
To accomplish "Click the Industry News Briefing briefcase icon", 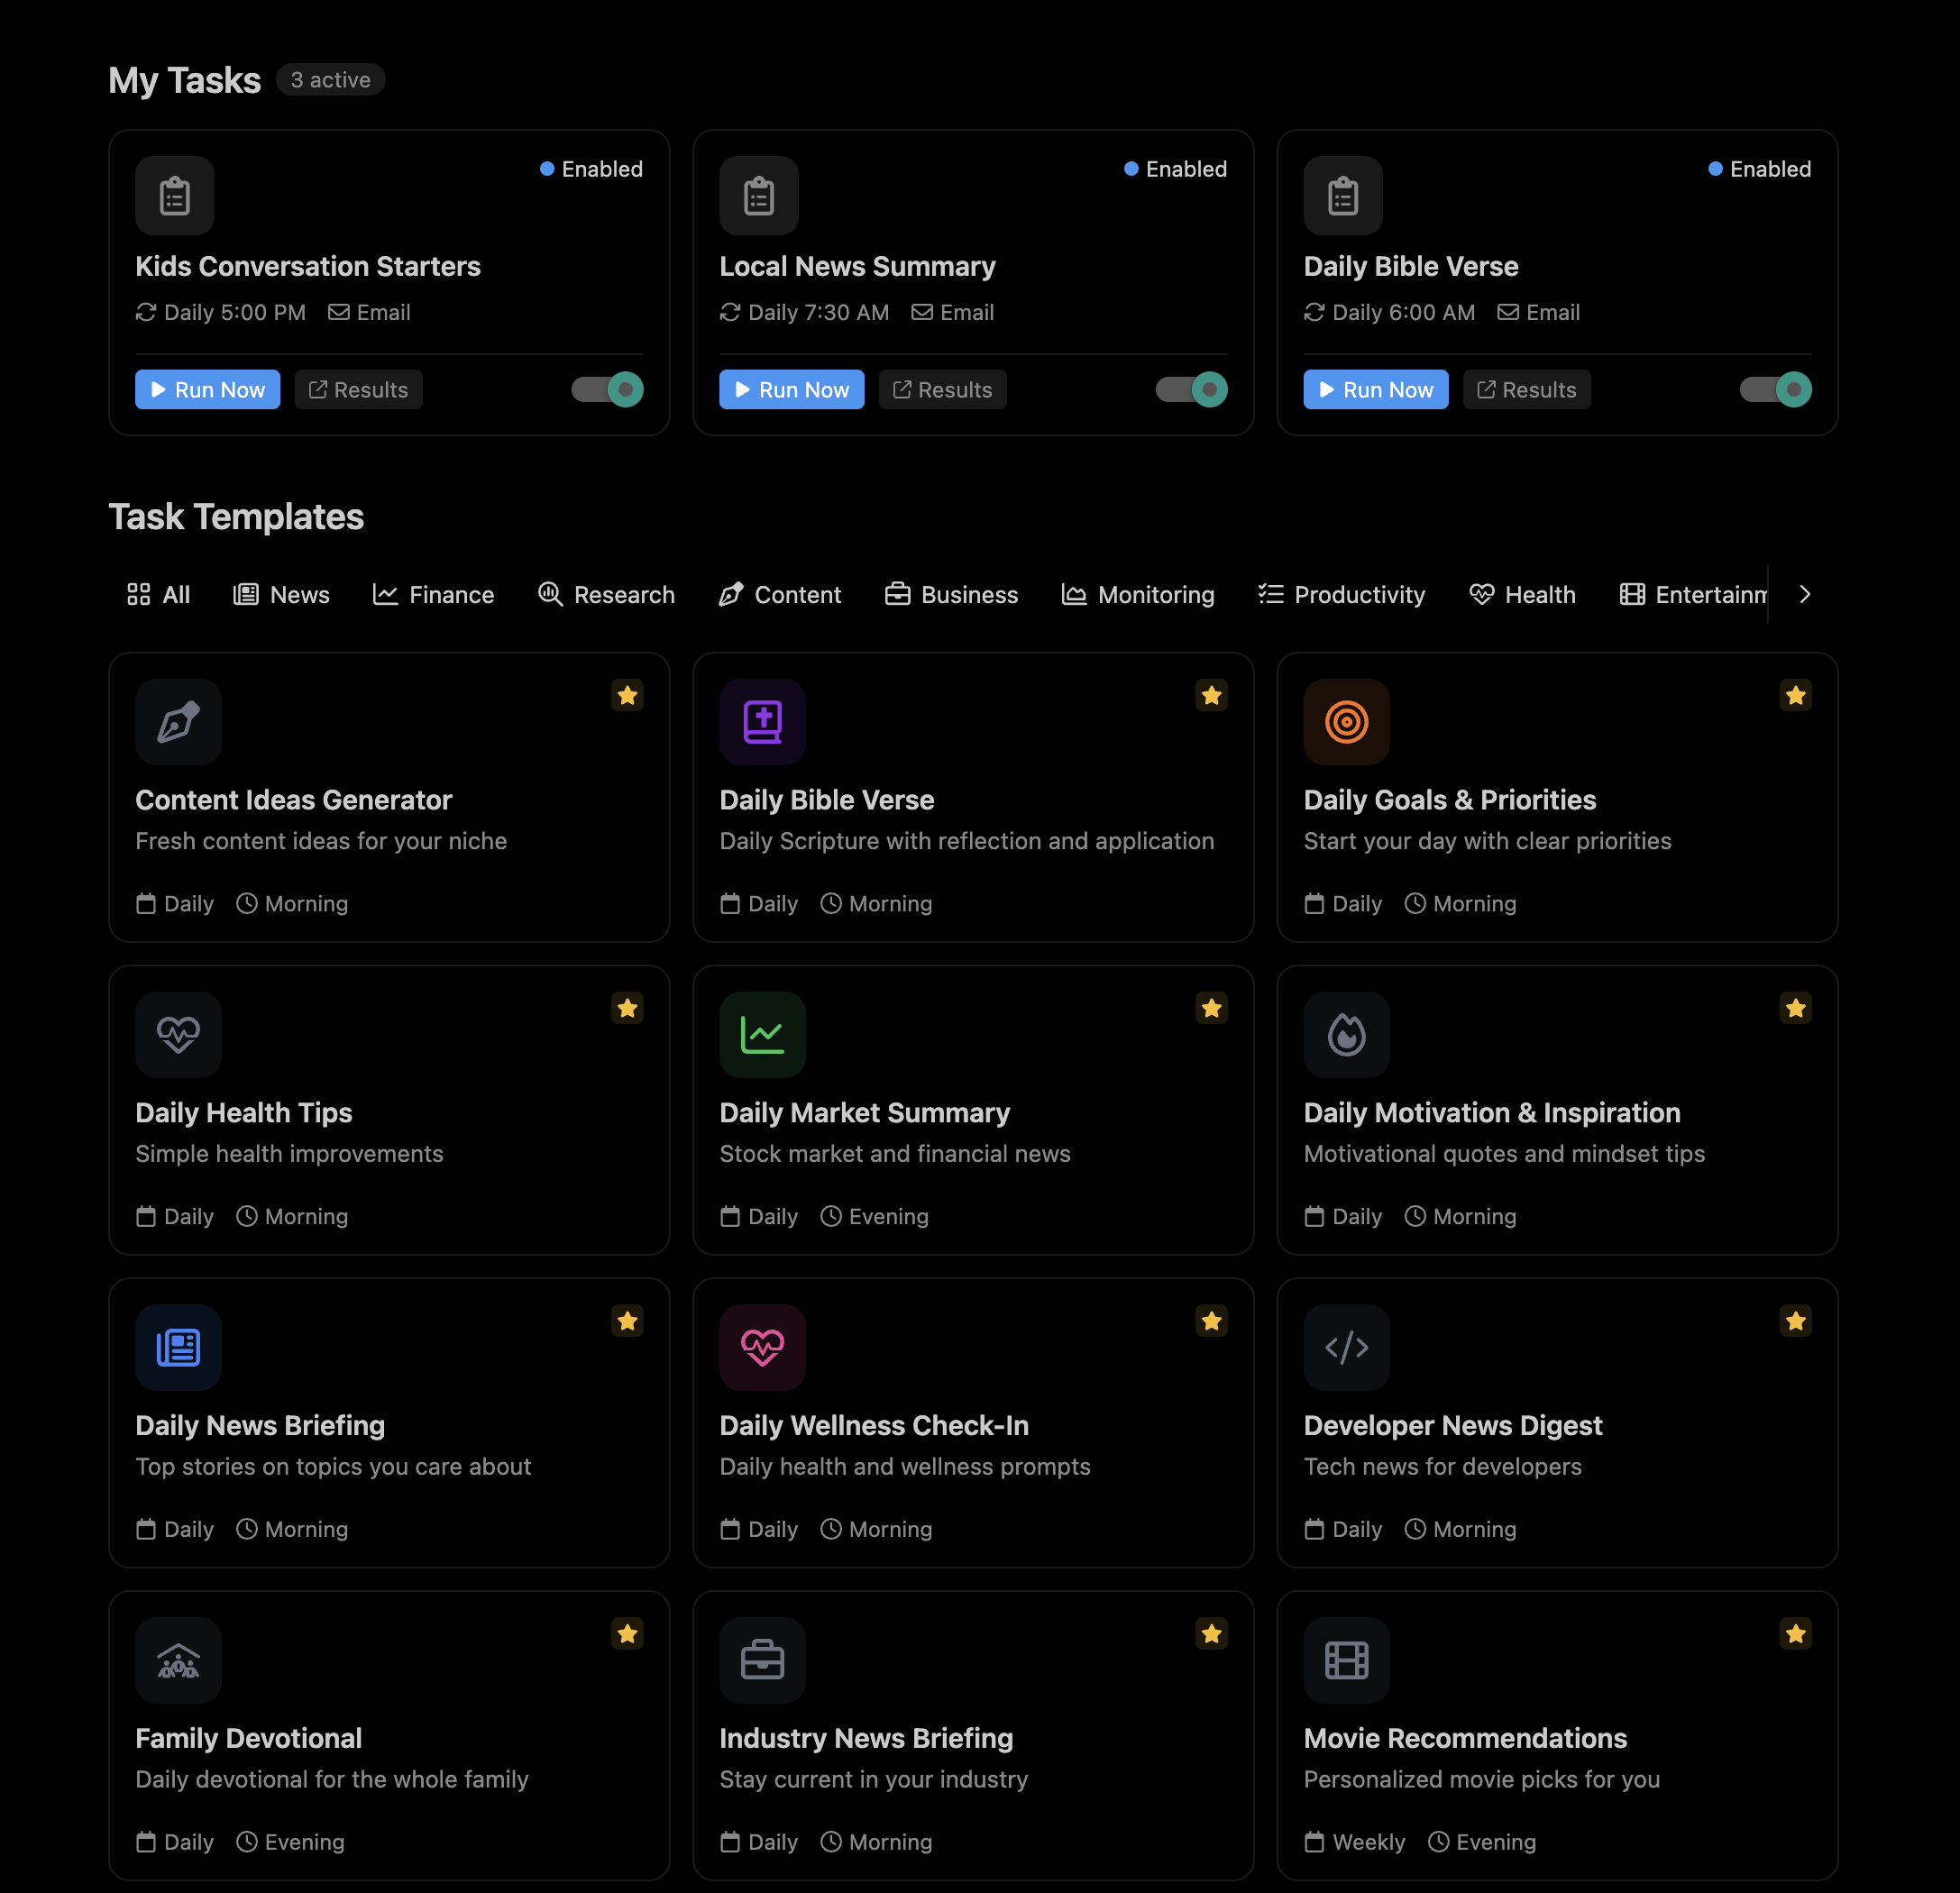I will click(x=762, y=1661).
